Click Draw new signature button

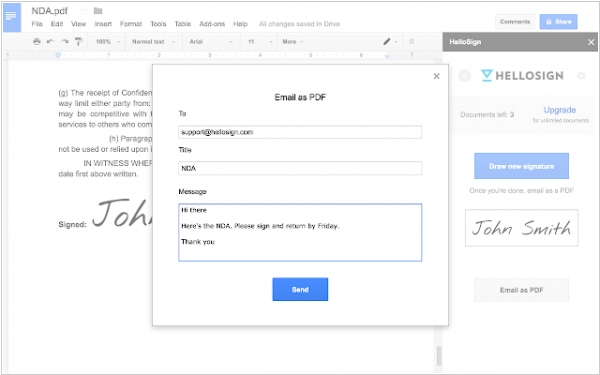[521, 166]
